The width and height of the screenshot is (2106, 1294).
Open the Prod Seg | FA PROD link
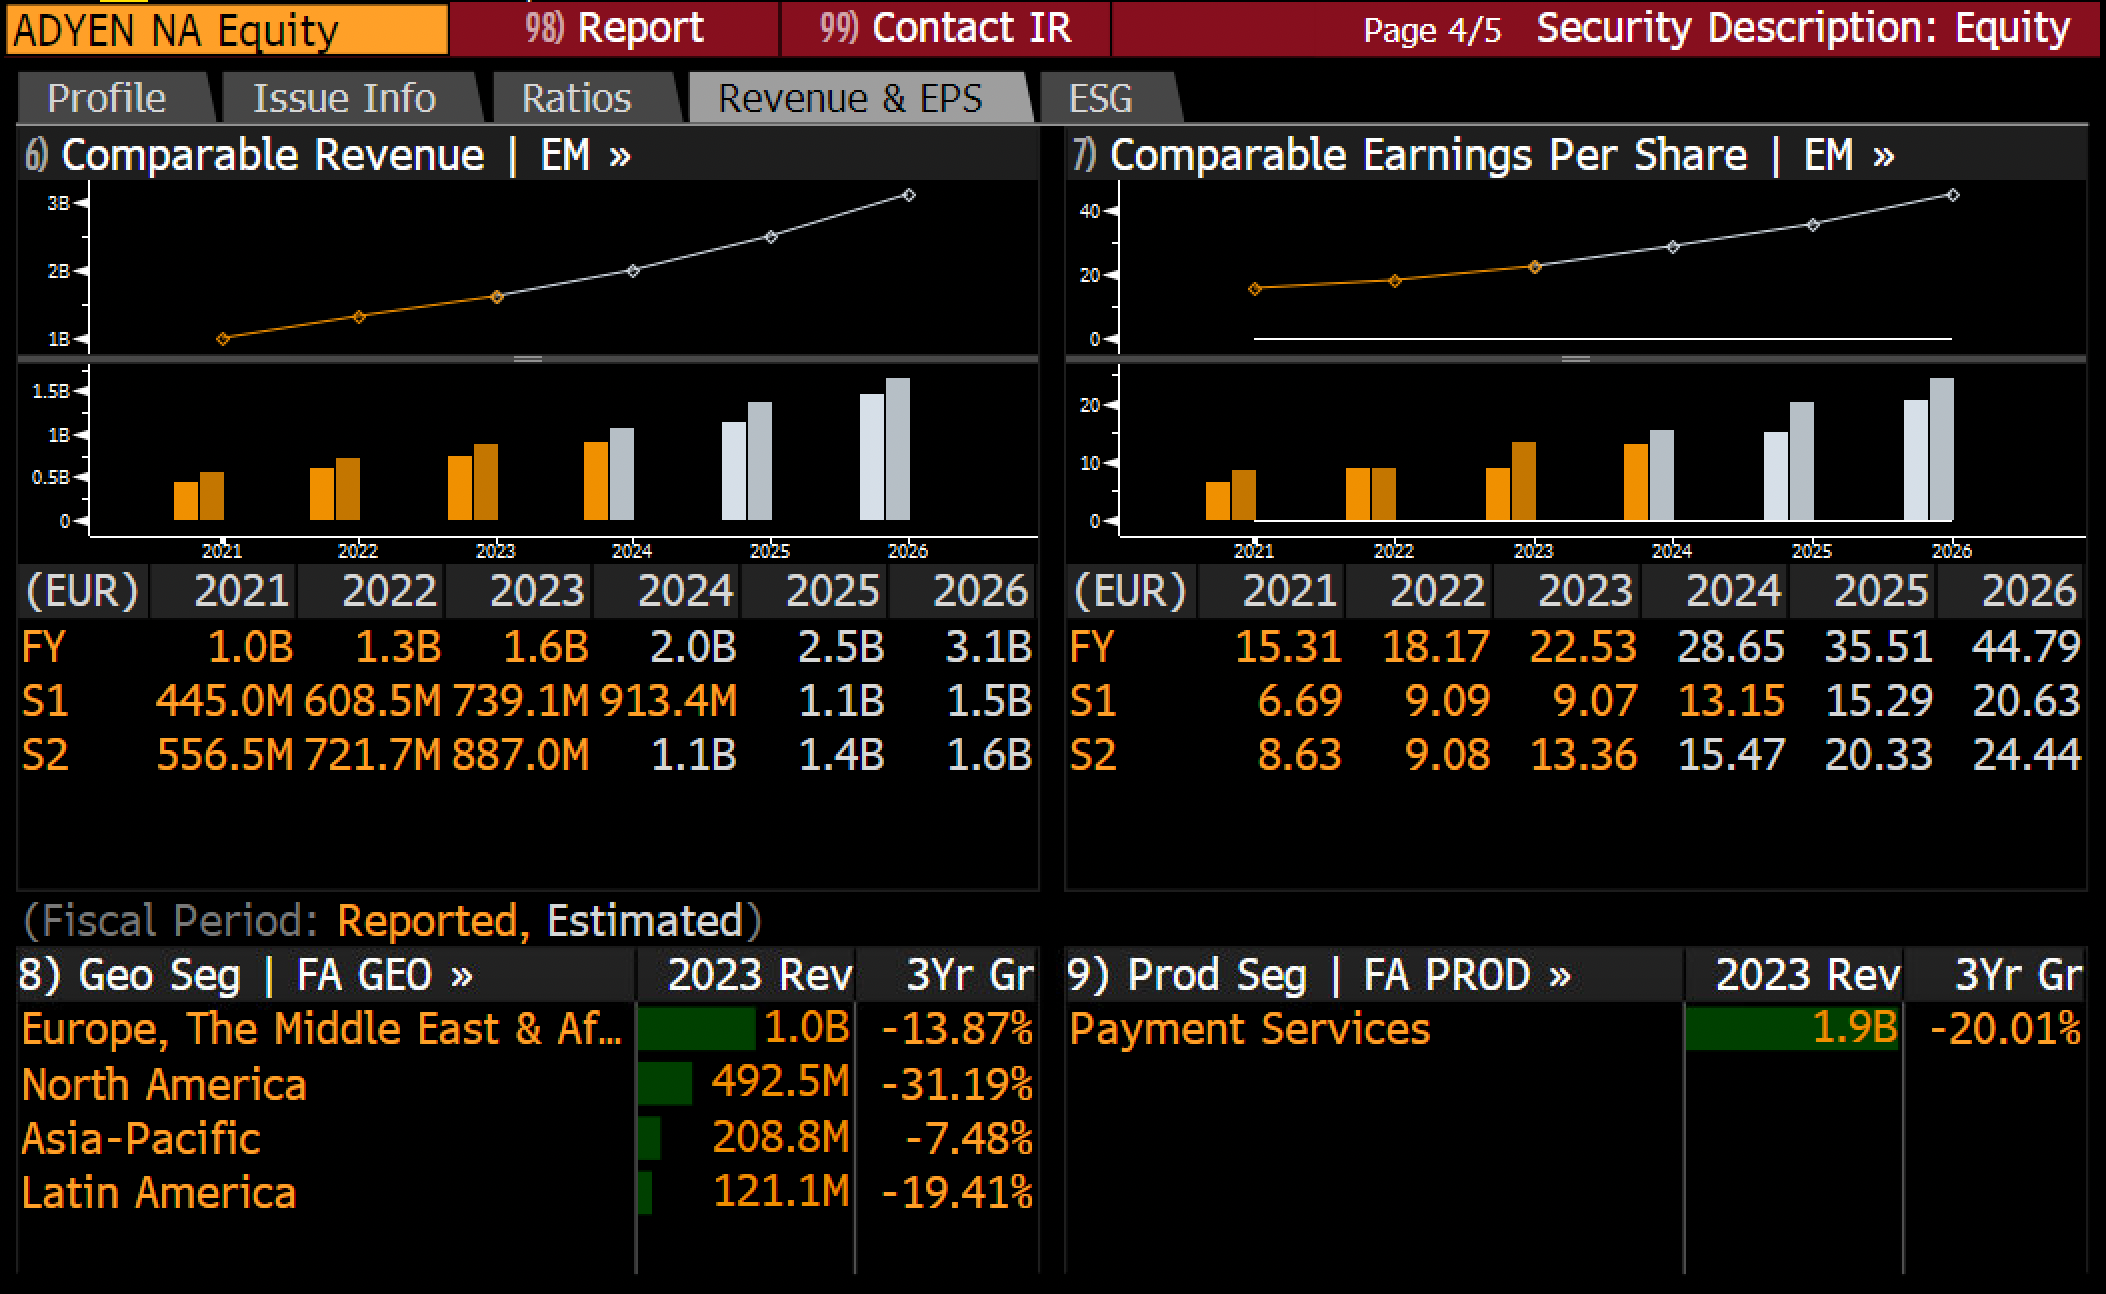click(x=1320, y=975)
